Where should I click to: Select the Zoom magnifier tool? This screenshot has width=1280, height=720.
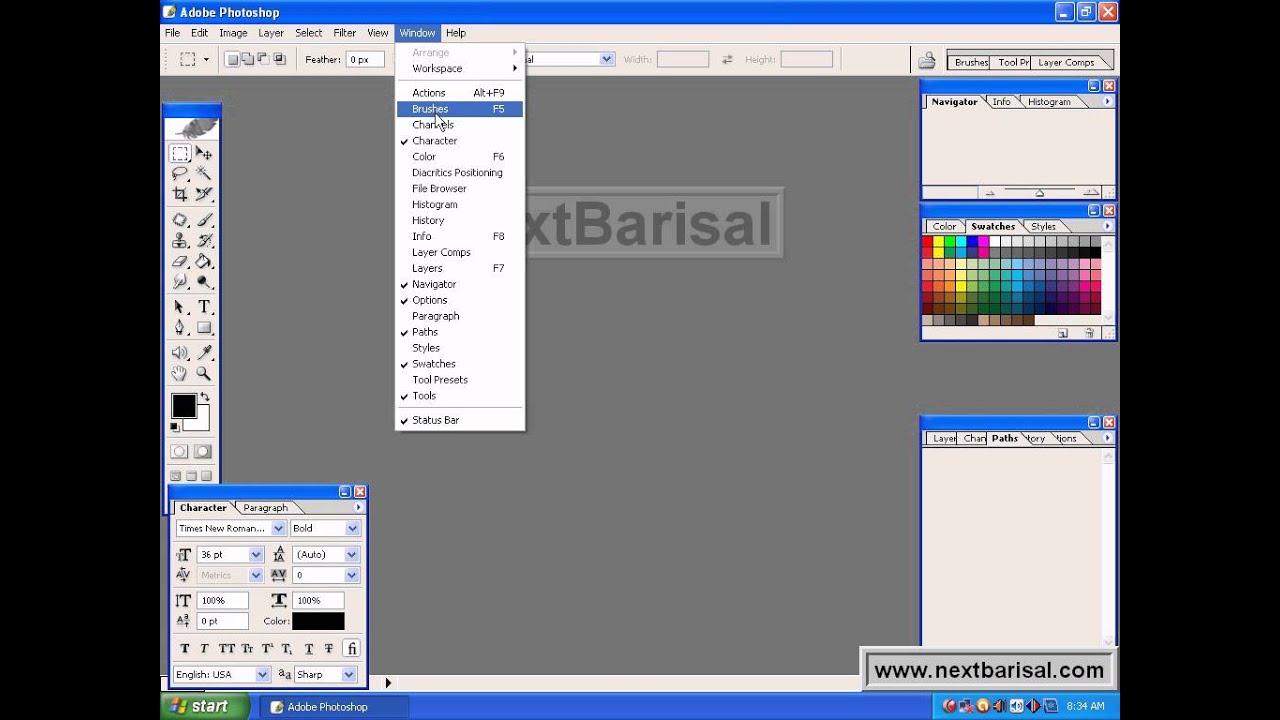(204, 373)
